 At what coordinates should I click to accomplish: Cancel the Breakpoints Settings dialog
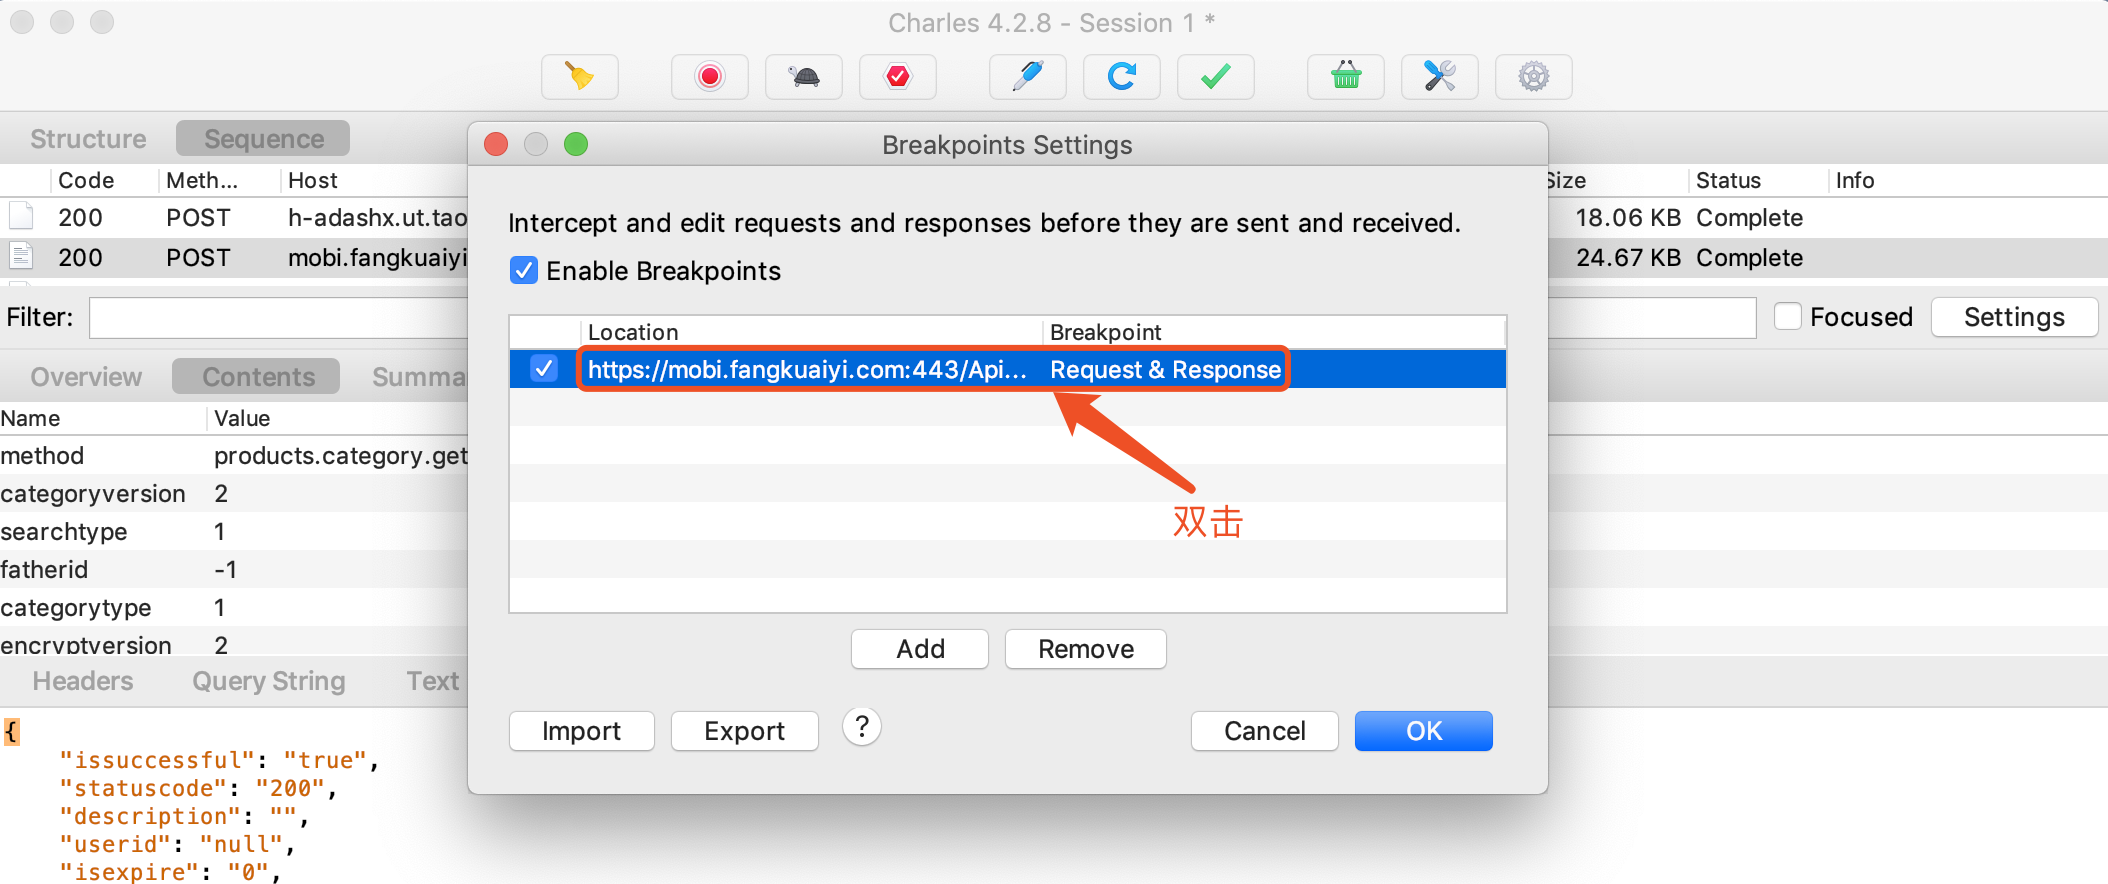click(x=1265, y=731)
